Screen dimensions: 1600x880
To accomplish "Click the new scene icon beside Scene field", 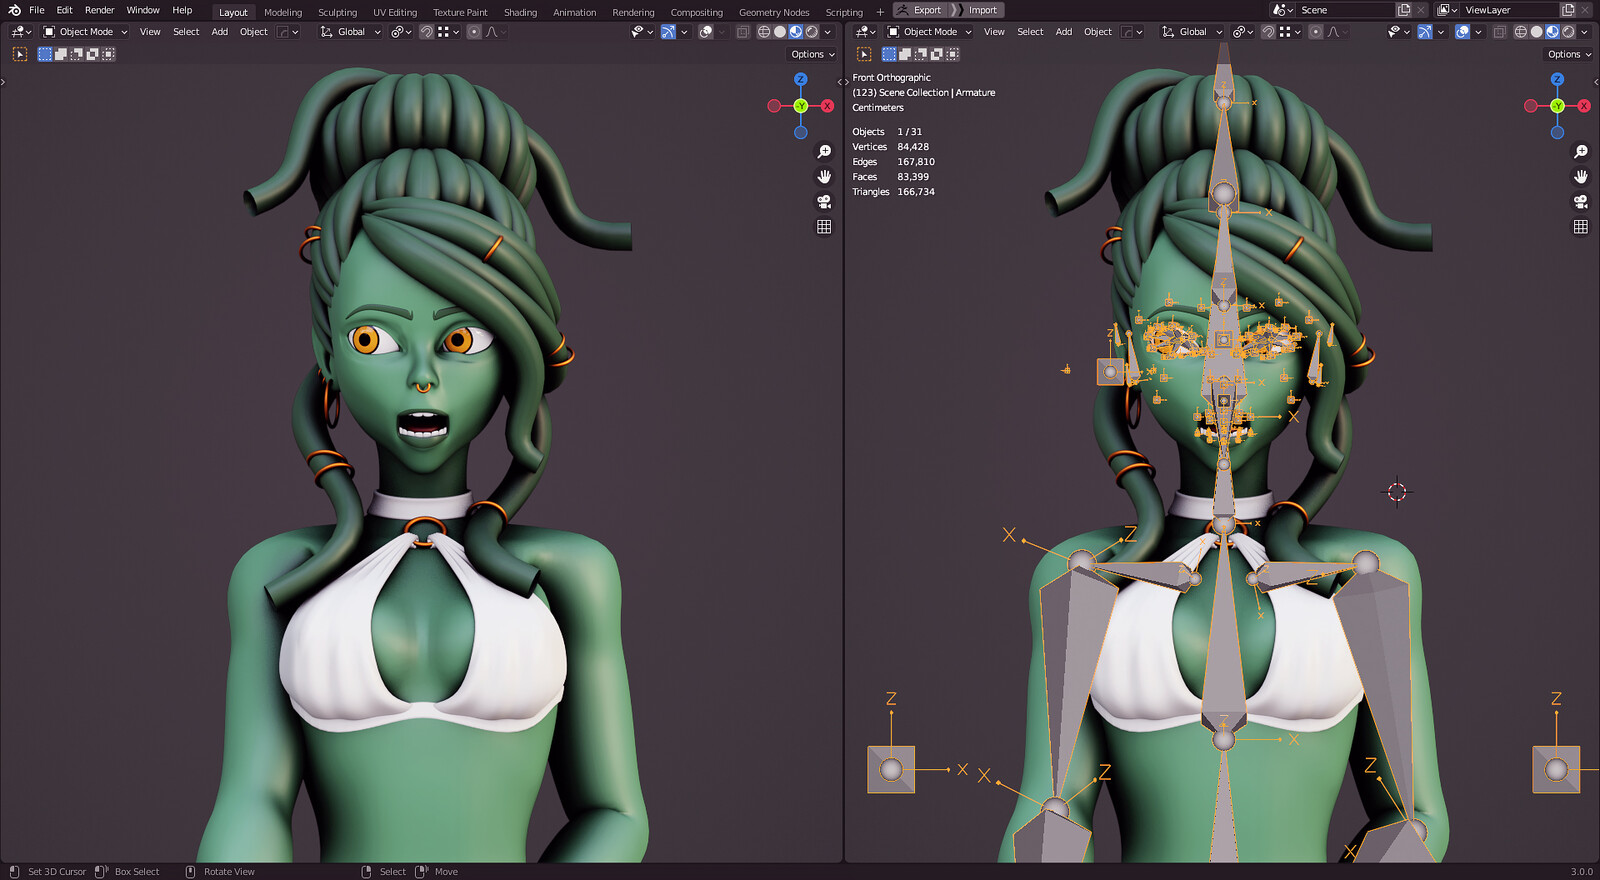I will click(1404, 10).
